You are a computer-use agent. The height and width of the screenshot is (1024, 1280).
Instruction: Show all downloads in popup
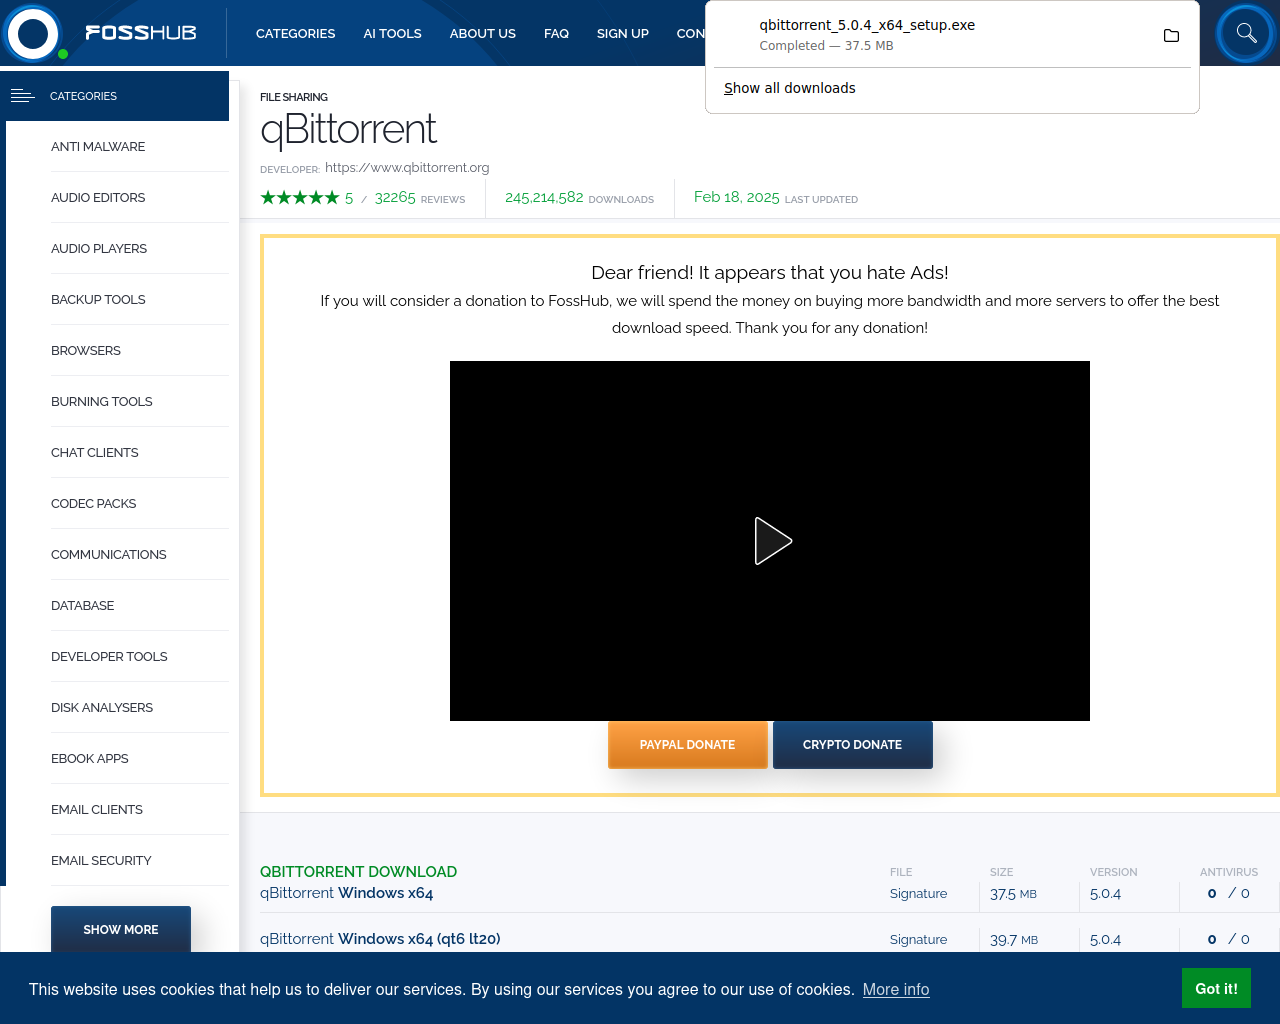coord(789,88)
